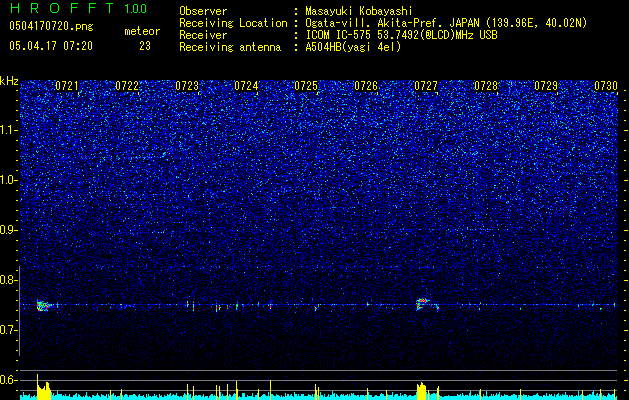This screenshot has height=400, width=629.
Task: Click the large meteor echo under 0727
Action: [424, 304]
